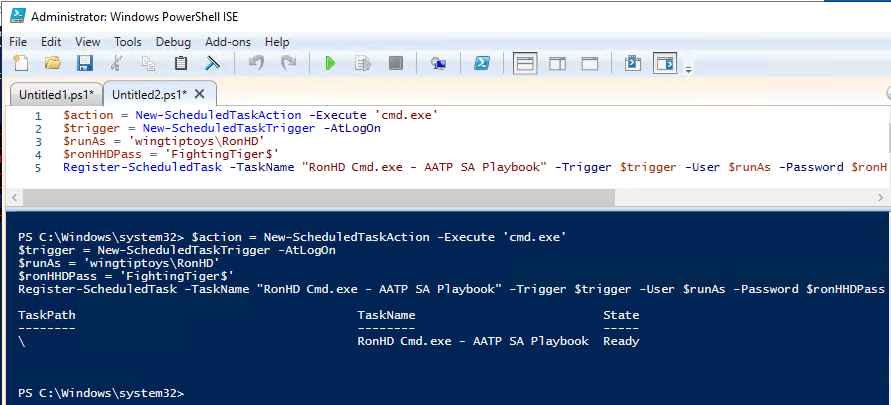Image resolution: width=891 pixels, height=405 pixels.
Task: Cut selection with the scissors icon
Action: pos(116,63)
